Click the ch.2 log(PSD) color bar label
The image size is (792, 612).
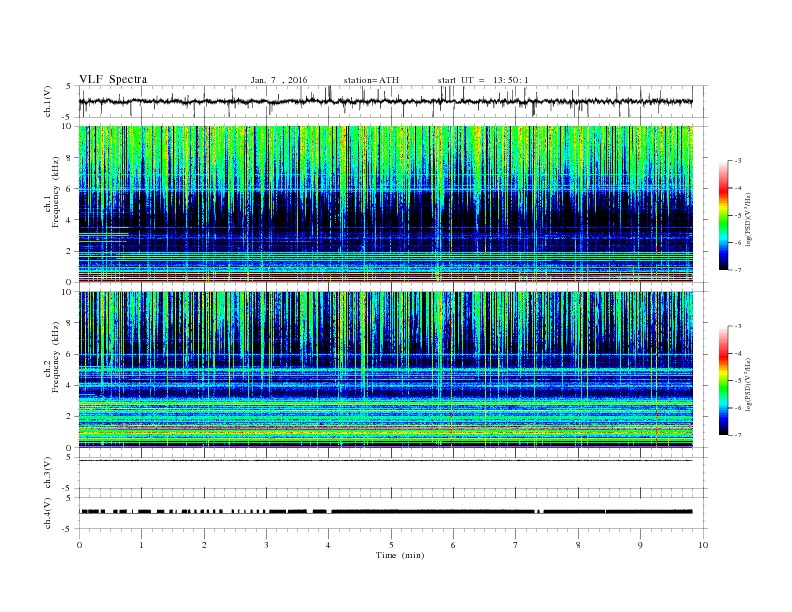(x=749, y=385)
